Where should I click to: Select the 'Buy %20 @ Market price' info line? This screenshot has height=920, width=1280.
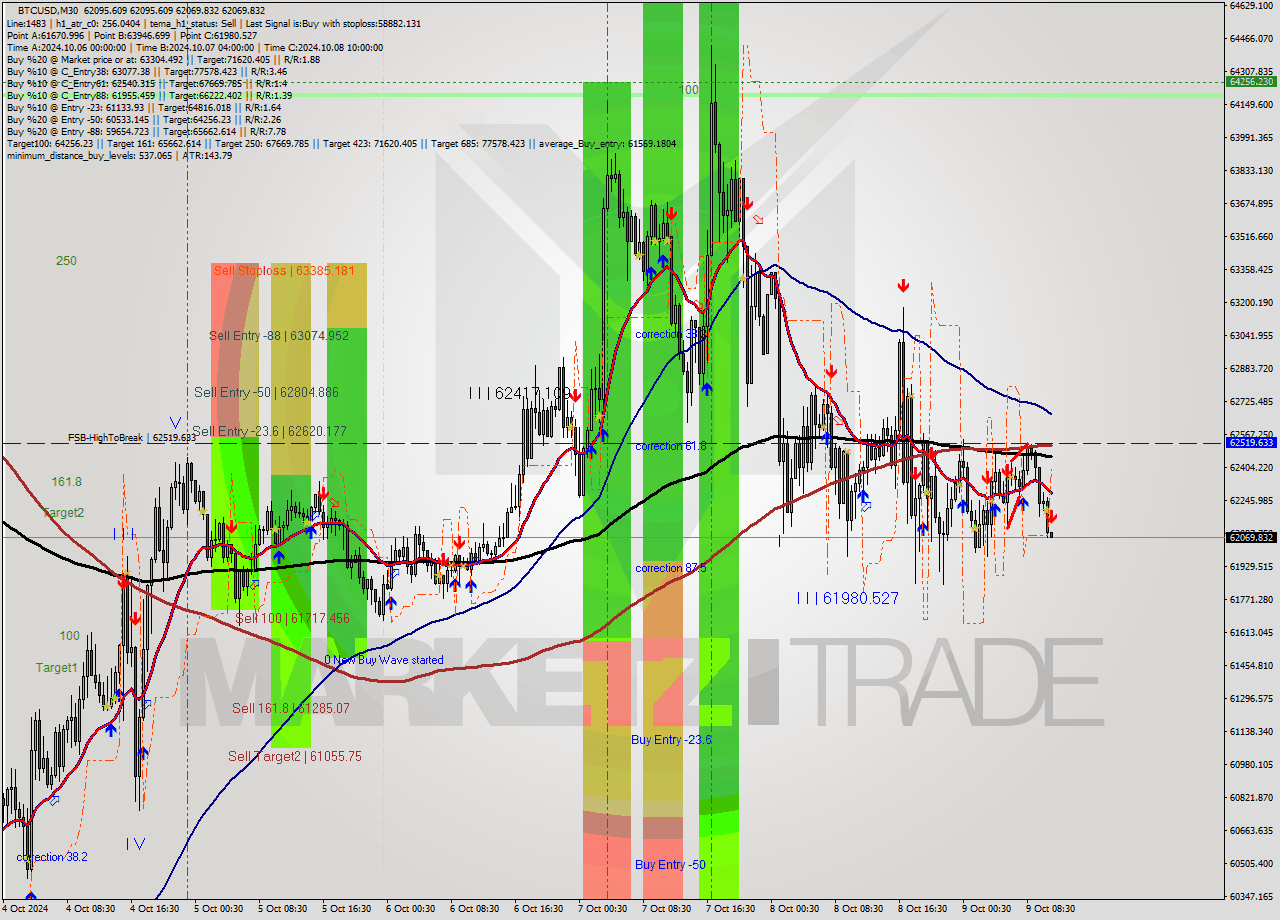(x=163, y=59)
